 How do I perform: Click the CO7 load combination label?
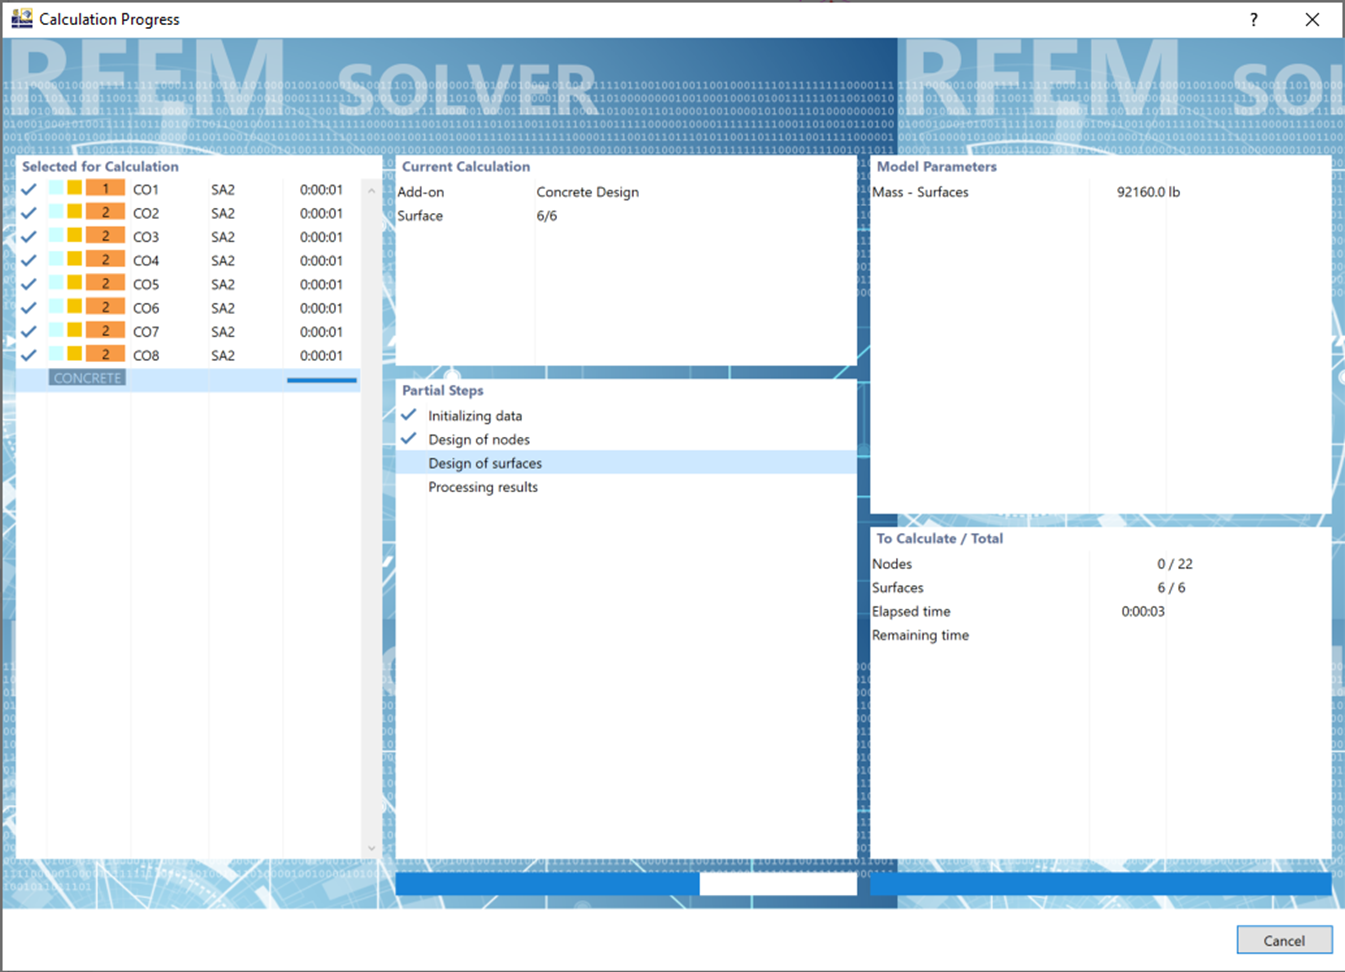146,332
